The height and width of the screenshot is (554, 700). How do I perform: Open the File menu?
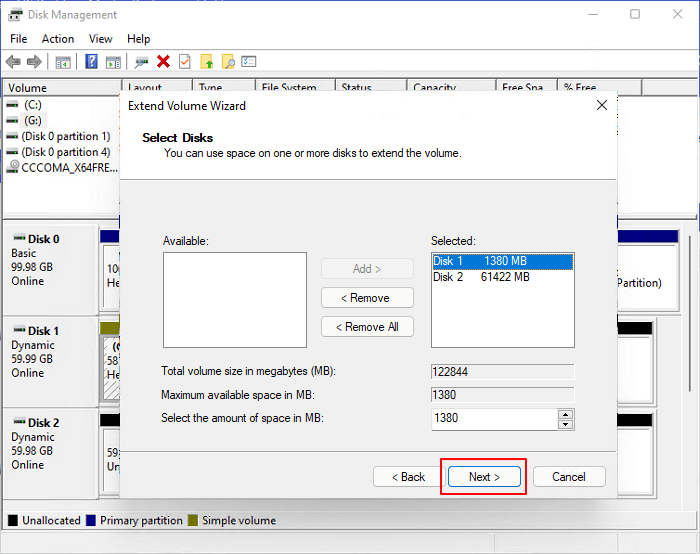(19, 39)
